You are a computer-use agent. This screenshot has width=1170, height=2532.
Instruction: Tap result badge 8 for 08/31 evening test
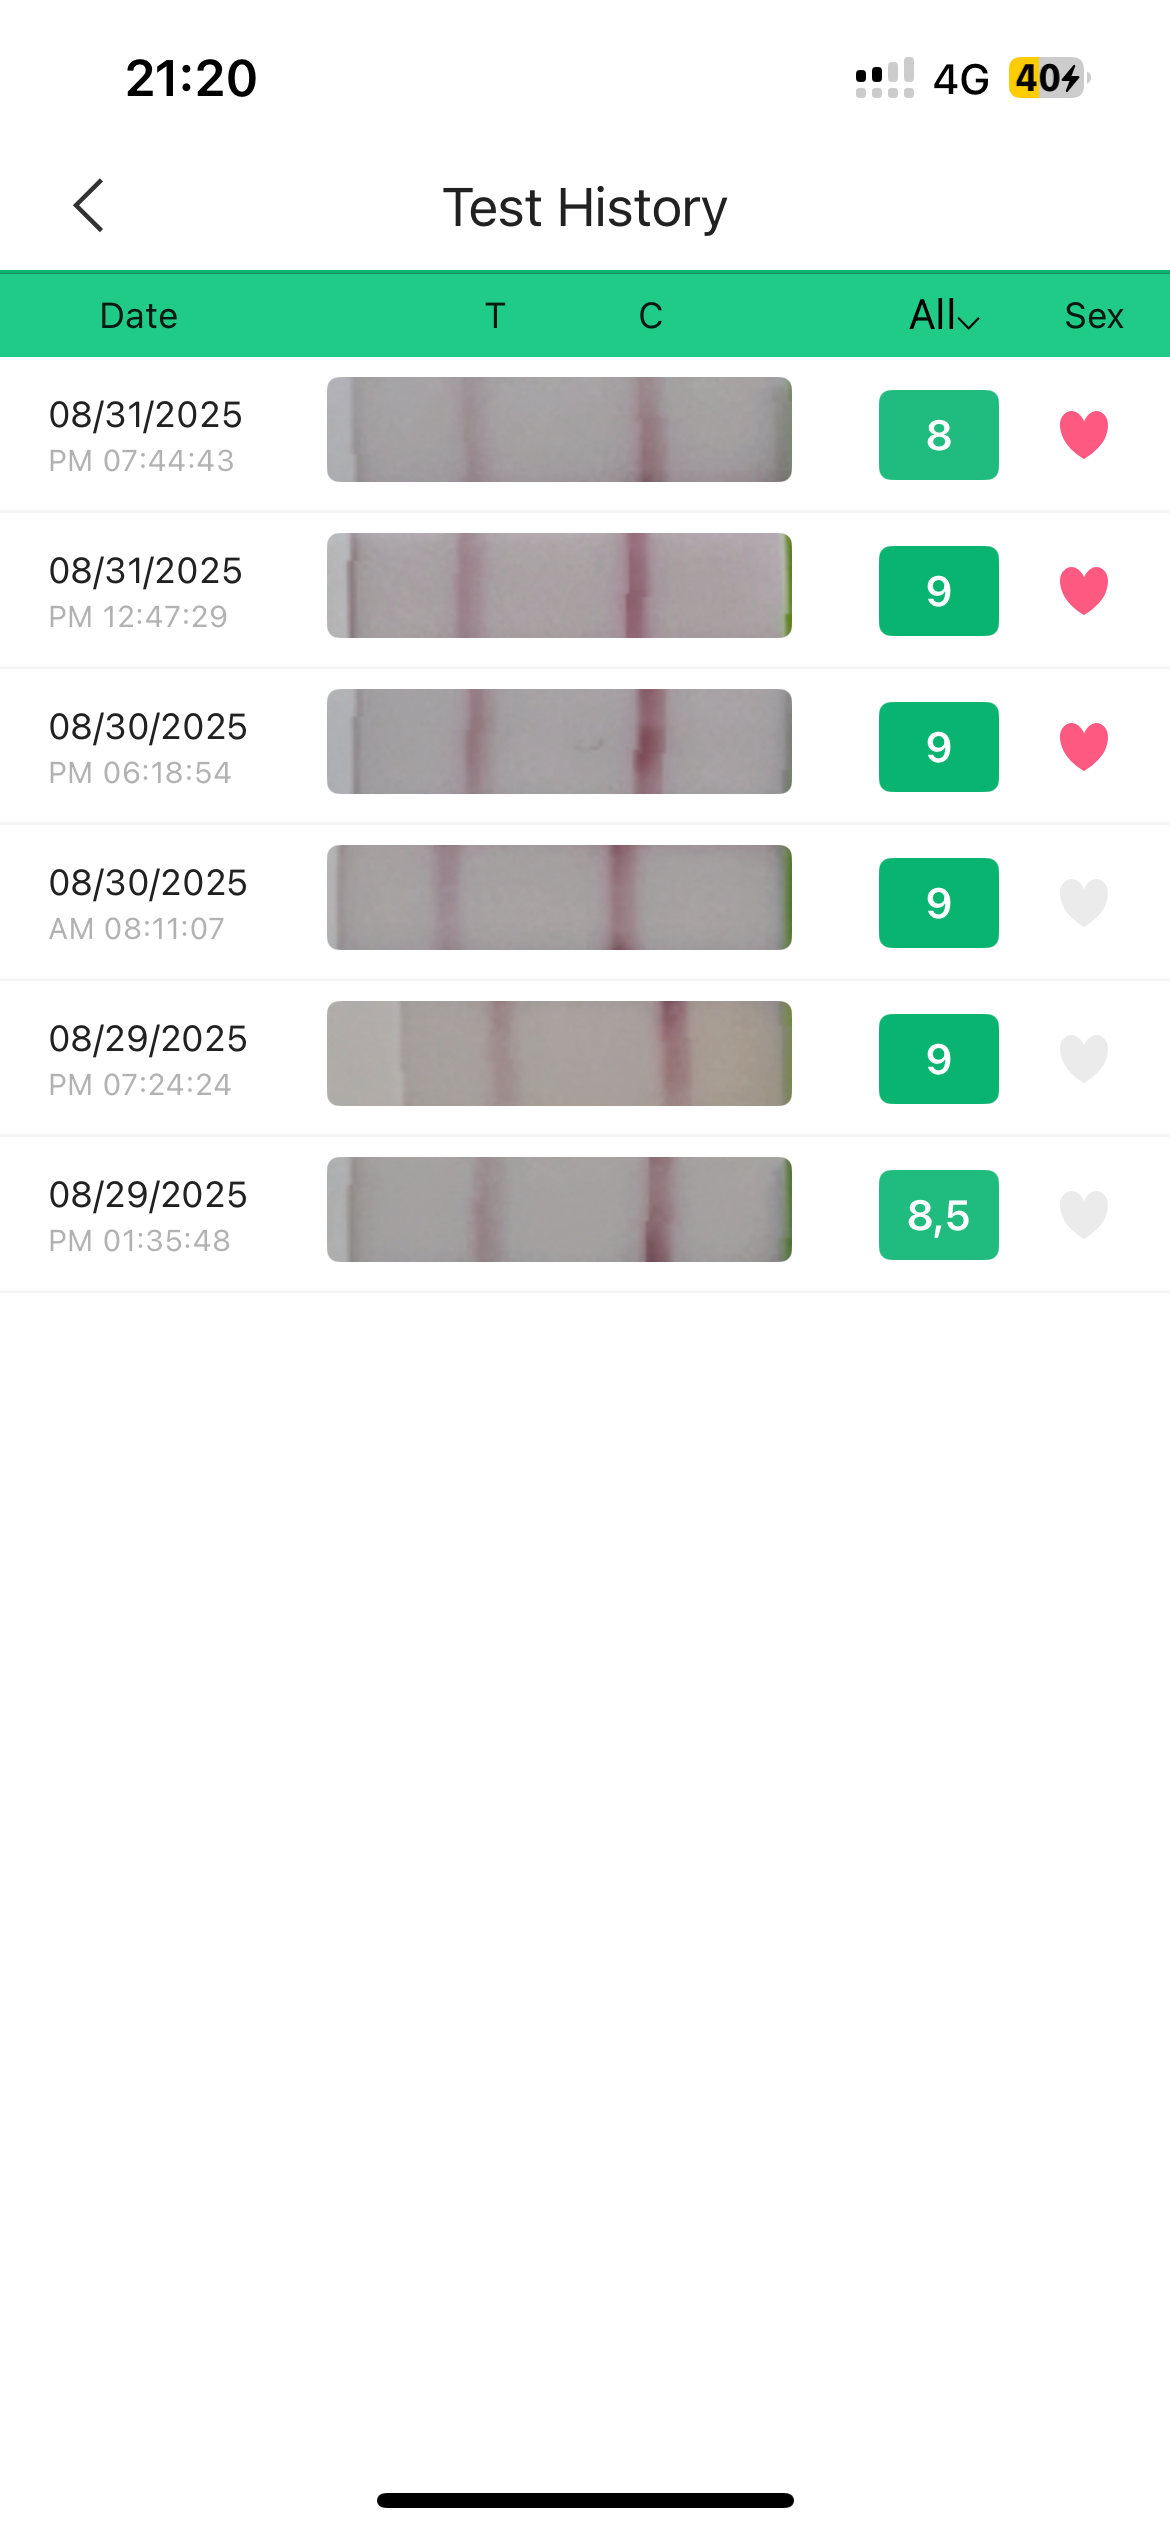tap(938, 435)
